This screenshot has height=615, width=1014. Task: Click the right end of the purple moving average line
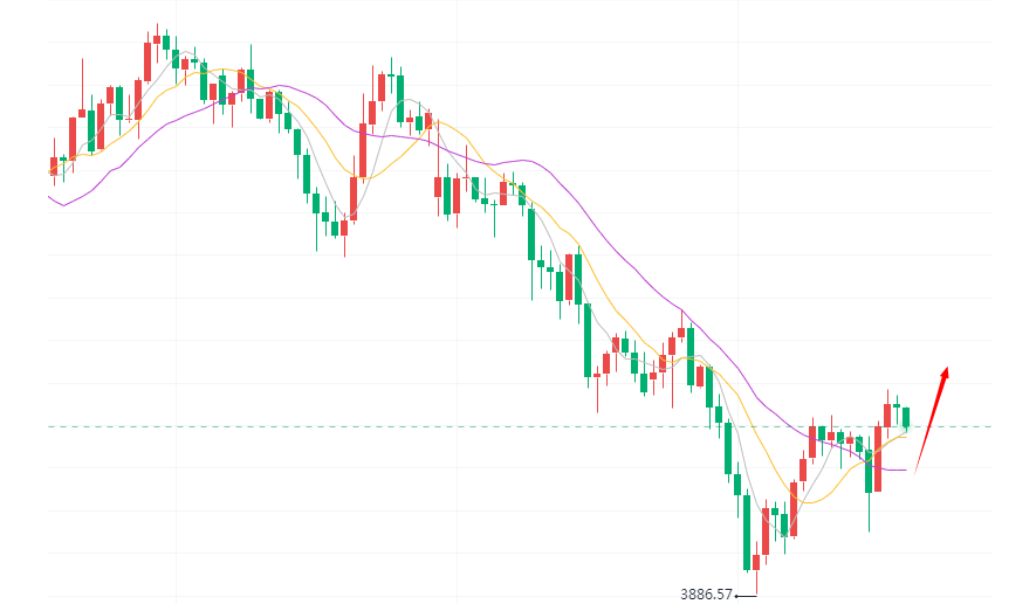click(x=906, y=470)
